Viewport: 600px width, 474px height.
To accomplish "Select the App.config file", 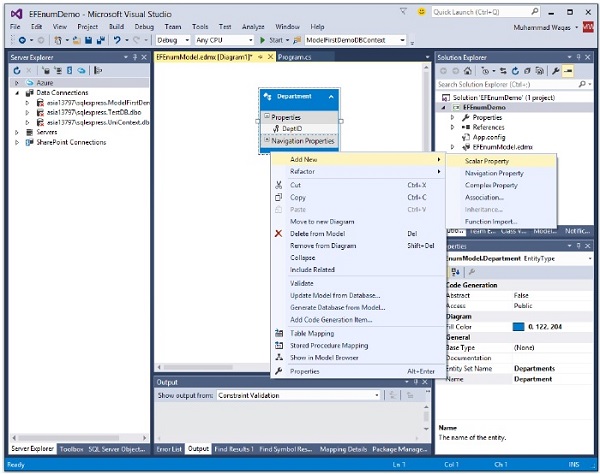I will click(x=489, y=137).
